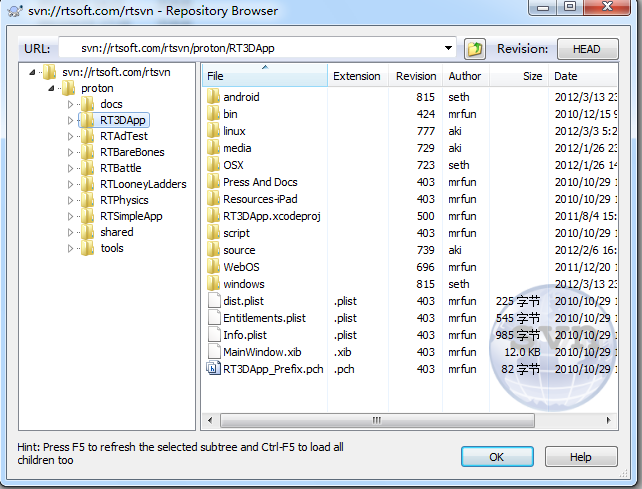This screenshot has height=489, width=642.
Task: Click the media folder icon
Action: tap(213, 148)
